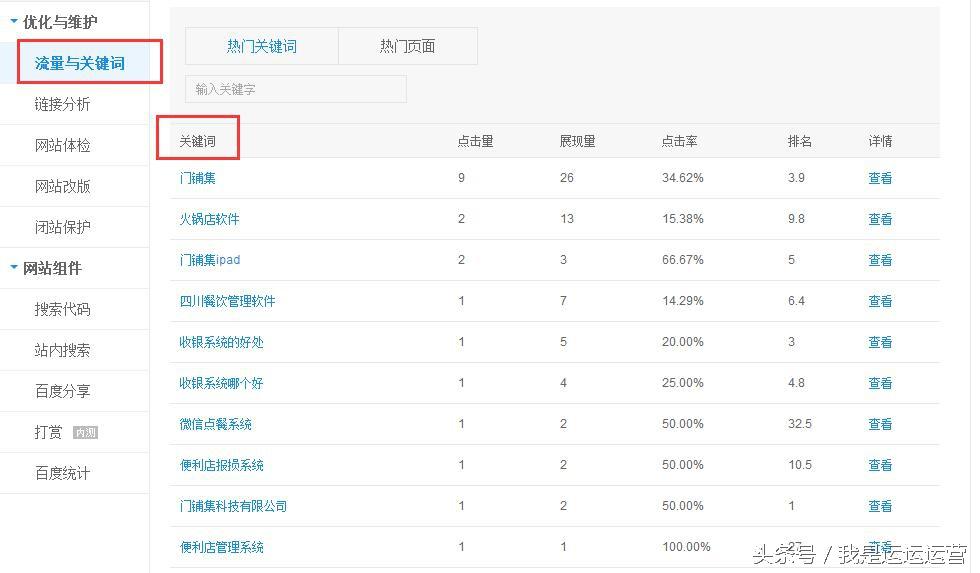Click the 优化与维护 section heading
980x573 pixels.
tap(60, 22)
